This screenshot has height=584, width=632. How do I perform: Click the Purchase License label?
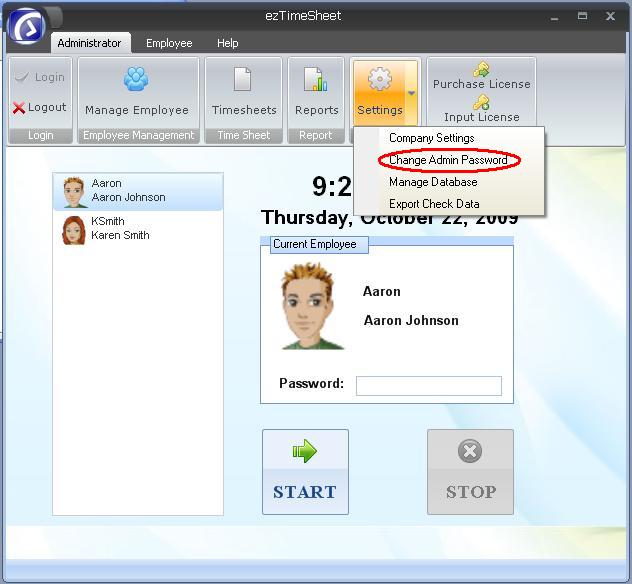(482, 84)
